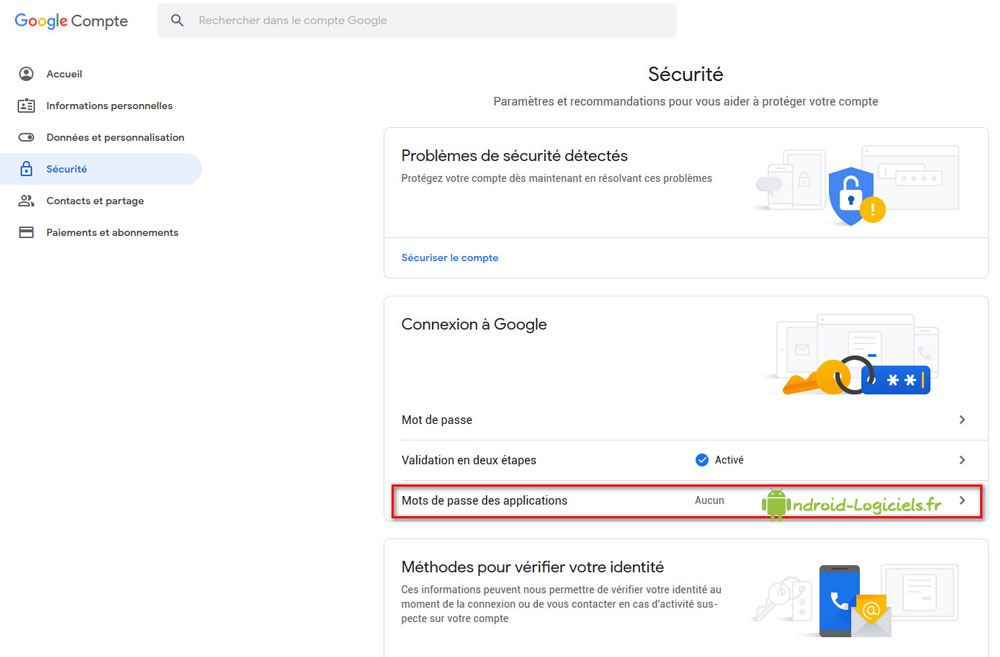1000x657 pixels.
Task: Click the Google Compte logo
Action: click(x=71, y=20)
